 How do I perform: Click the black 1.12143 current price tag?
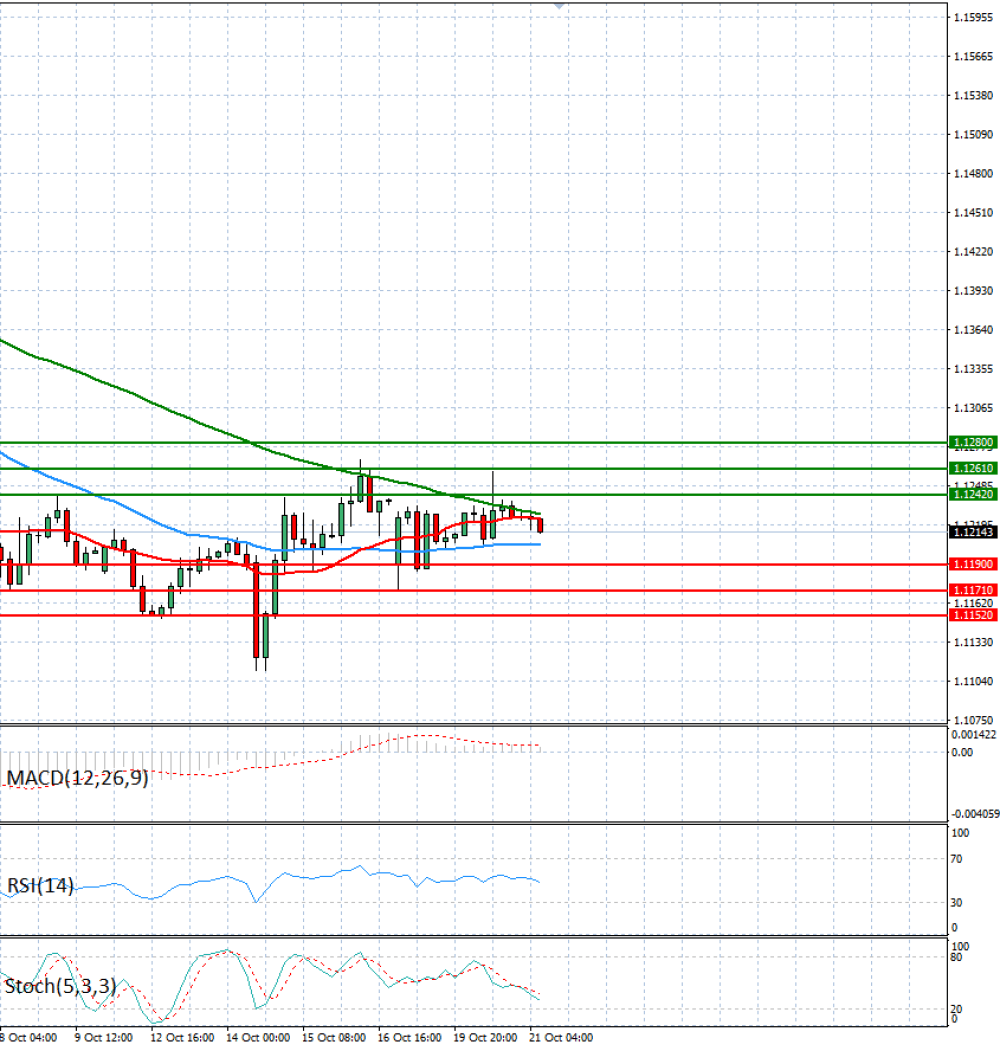pos(973,532)
